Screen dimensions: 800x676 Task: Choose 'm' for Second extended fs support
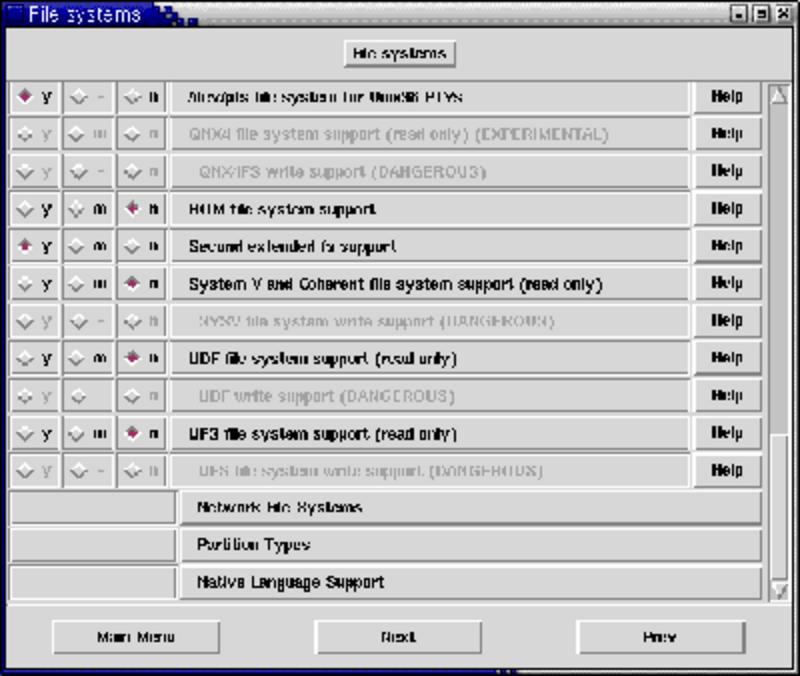[x=88, y=246]
